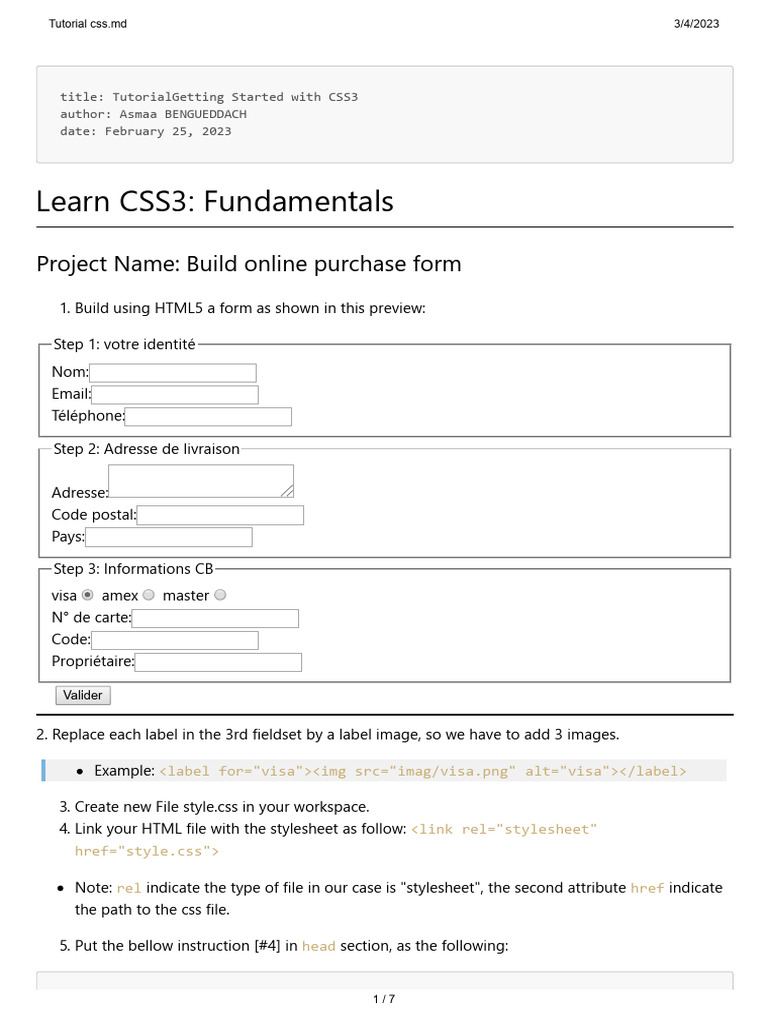Select the amex radio button

coord(149,595)
